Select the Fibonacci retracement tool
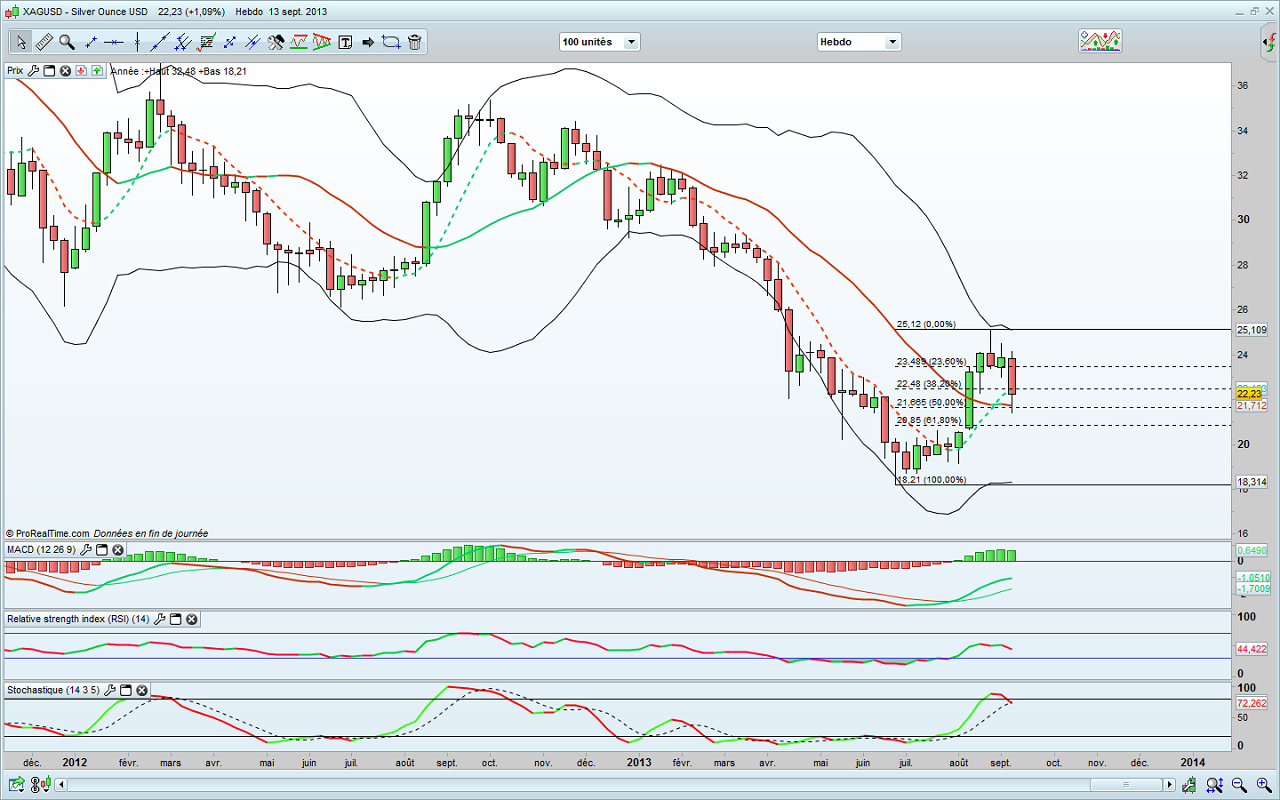Viewport: 1280px width, 800px height. tap(207, 42)
